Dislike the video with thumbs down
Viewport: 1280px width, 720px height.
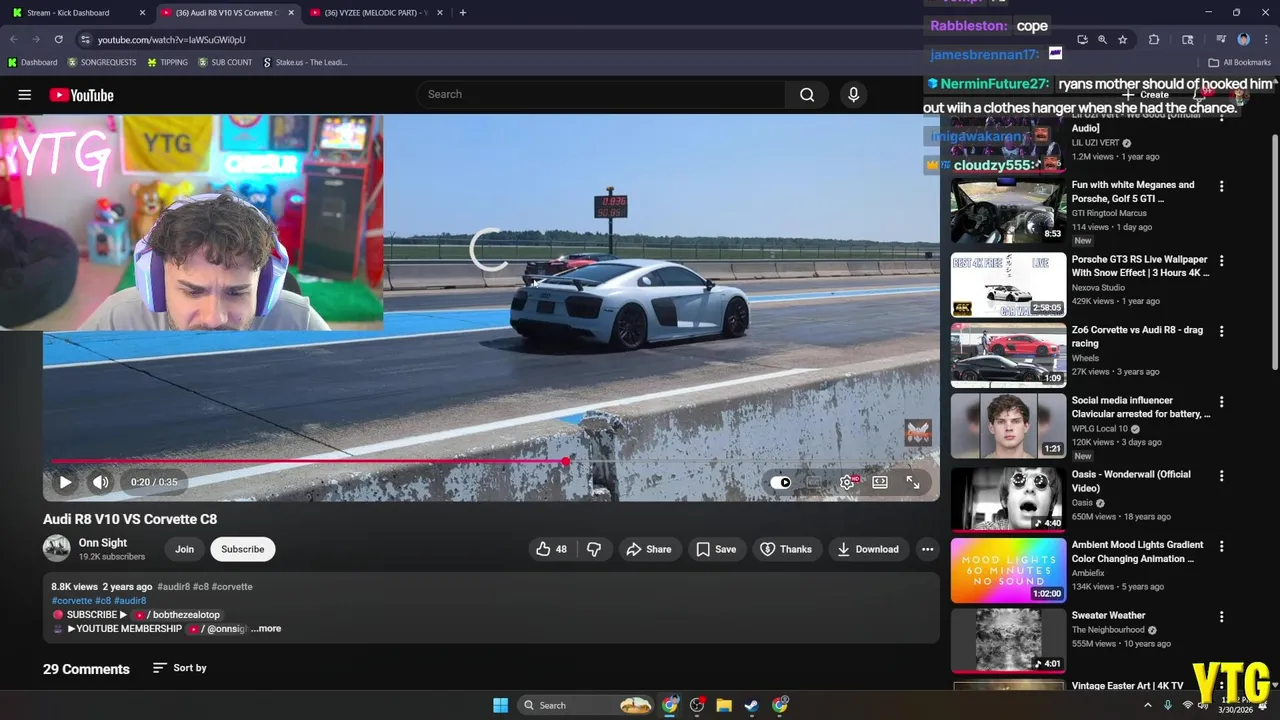click(x=594, y=549)
